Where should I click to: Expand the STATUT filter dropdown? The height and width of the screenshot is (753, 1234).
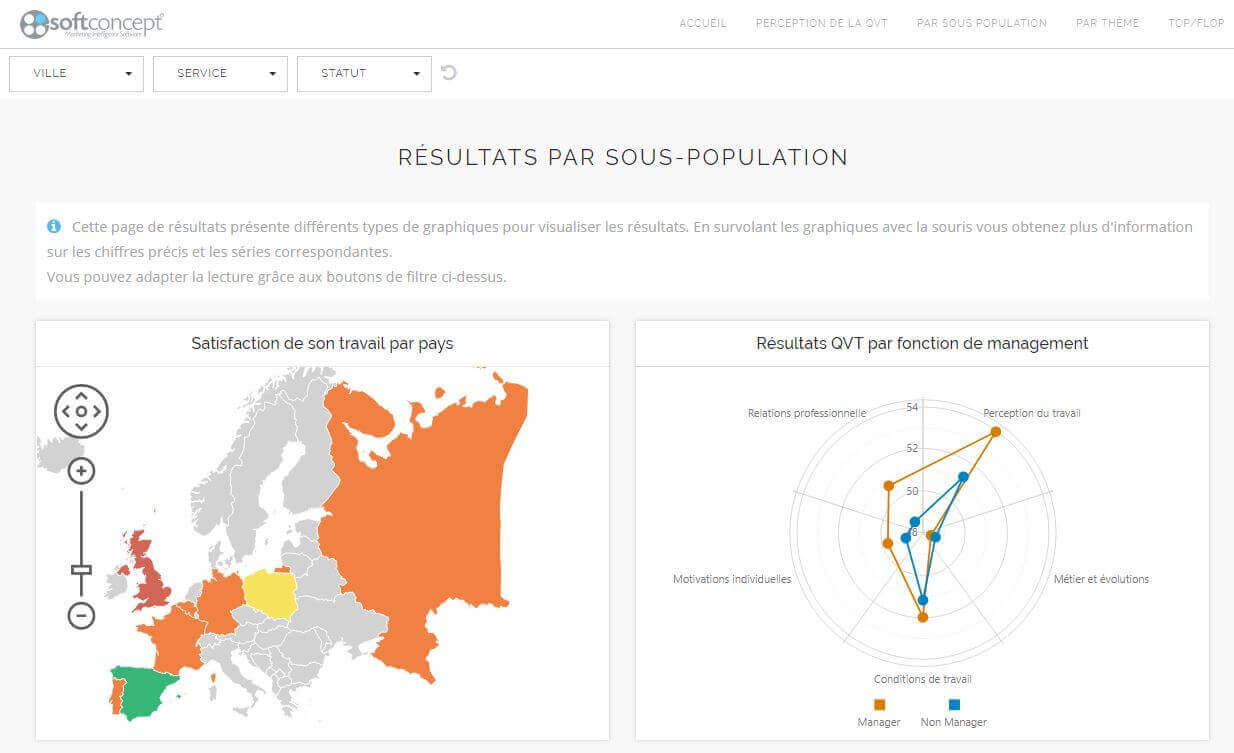click(x=364, y=73)
